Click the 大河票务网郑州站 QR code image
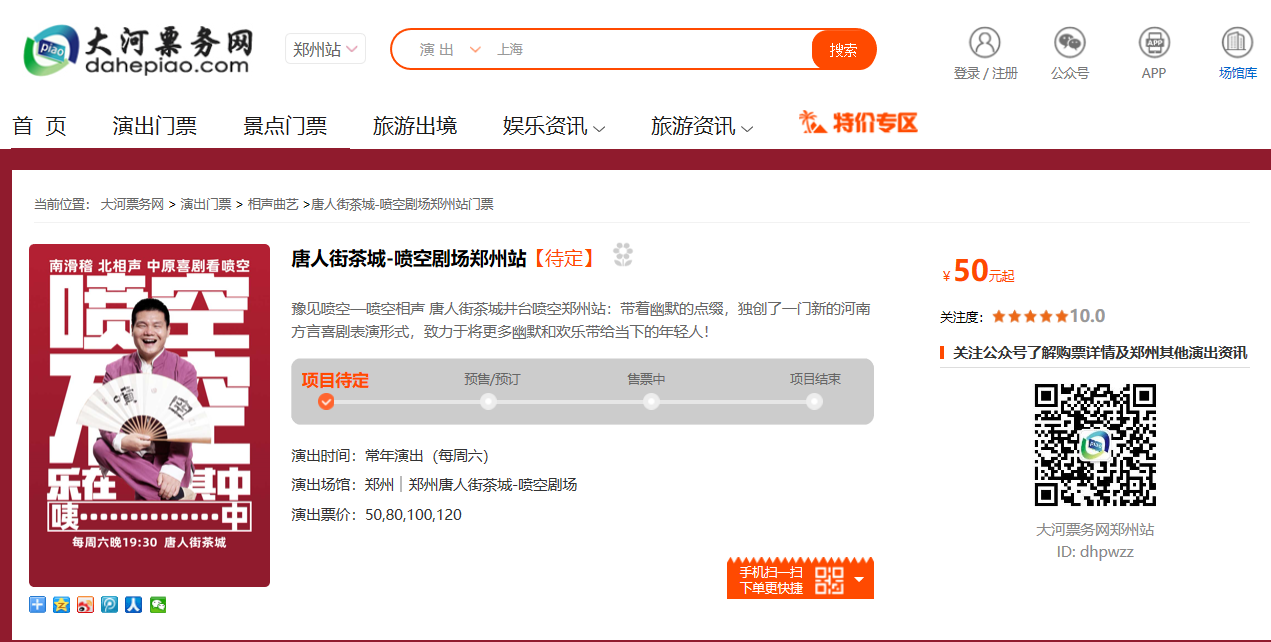The height and width of the screenshot is (642, 1271). [x=1095, y=445]
